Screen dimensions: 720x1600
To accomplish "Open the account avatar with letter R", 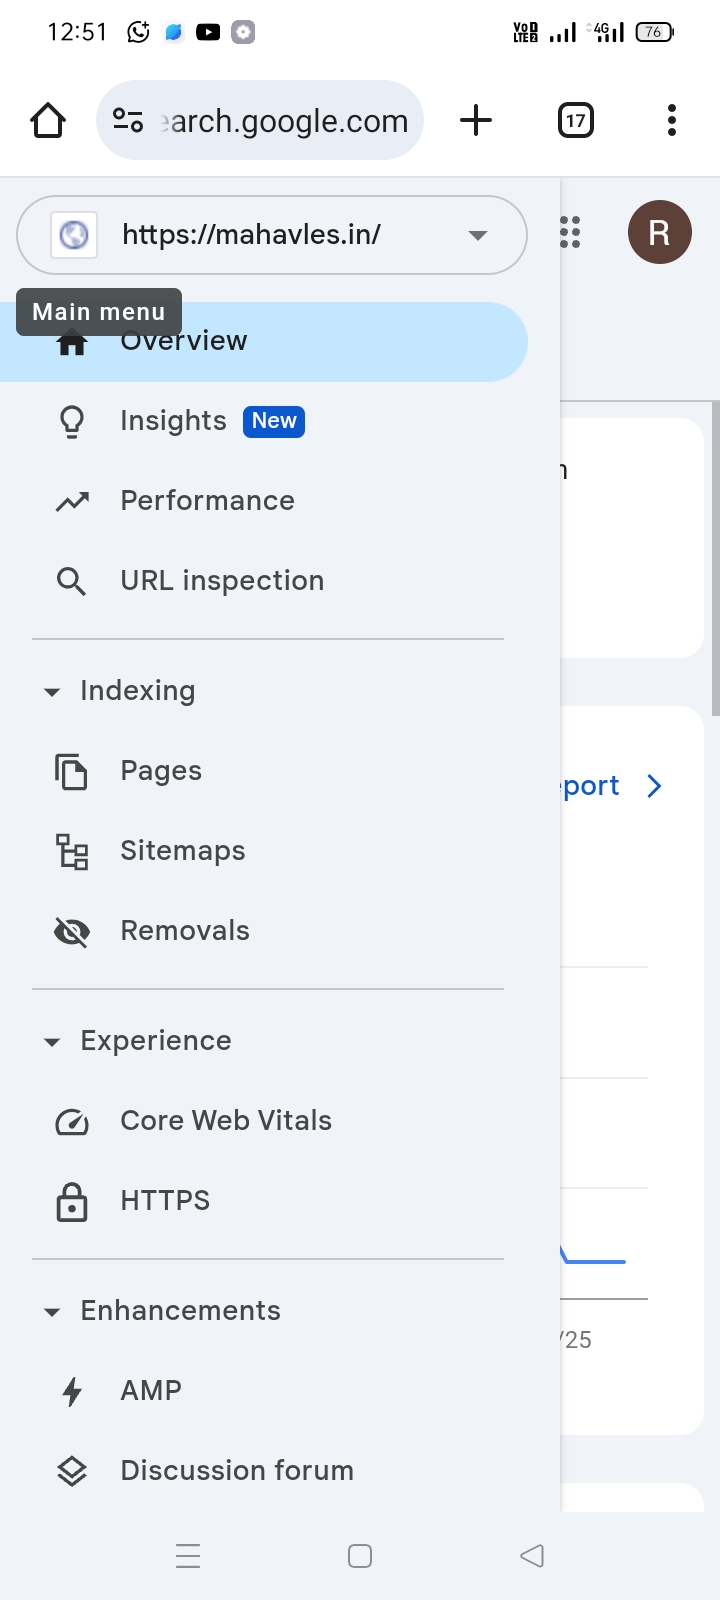I will (660, 232).
